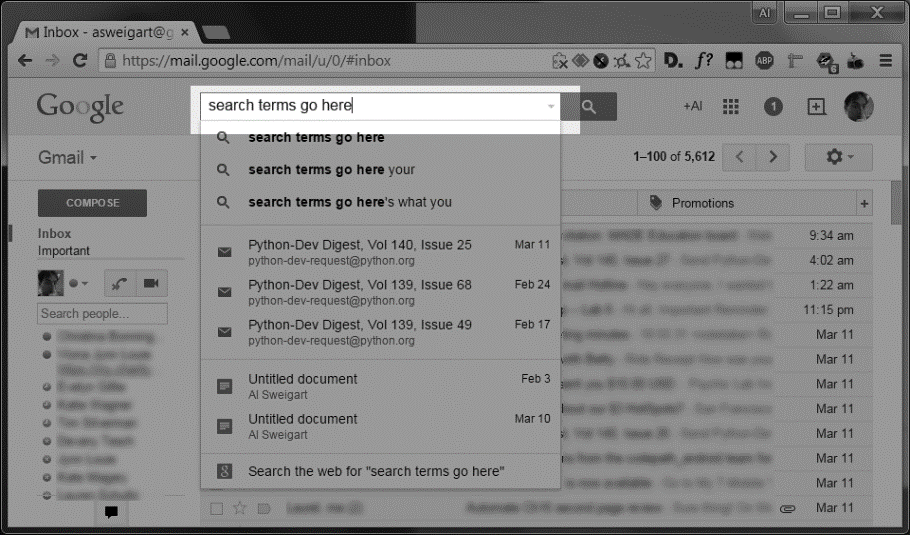Reload the Gmail page
Image resolution: width=910 pixels, height=535 pixels.
(x=80, y=60)
